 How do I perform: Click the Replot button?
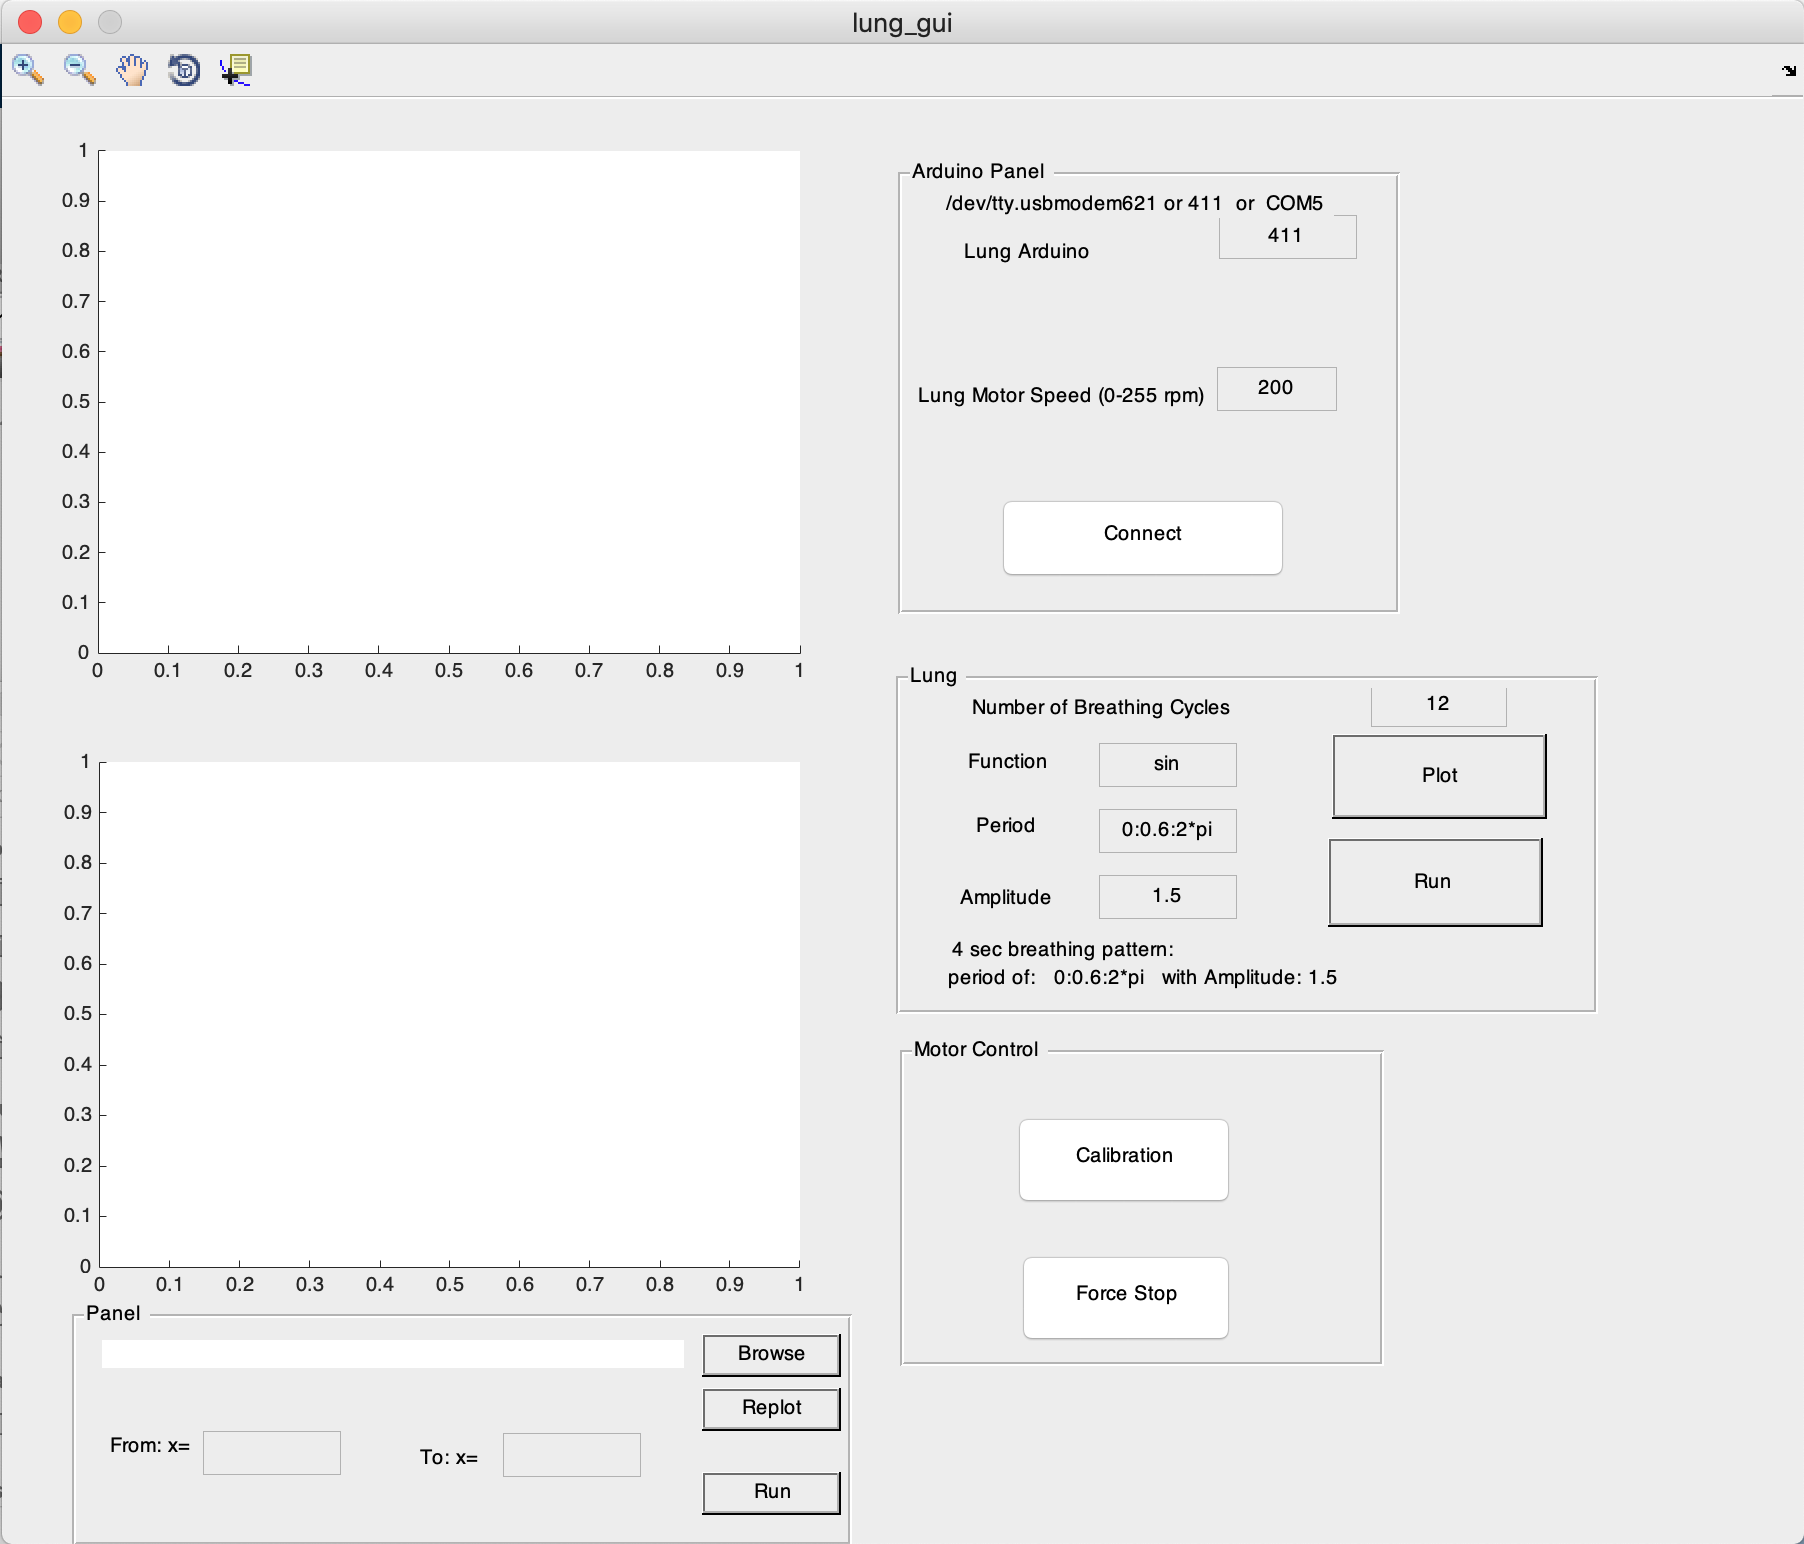(771, 1409)
